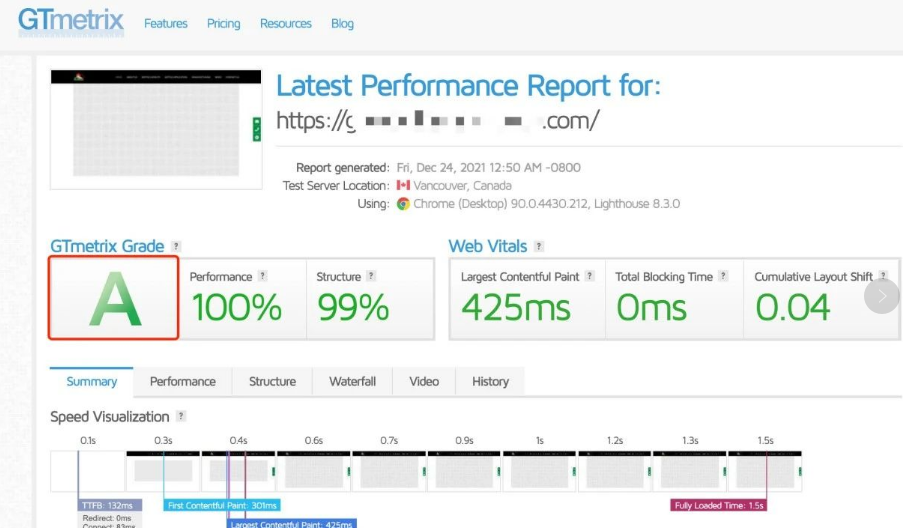
Task: Click the tested URL link
Action: (x=438, y=120)
